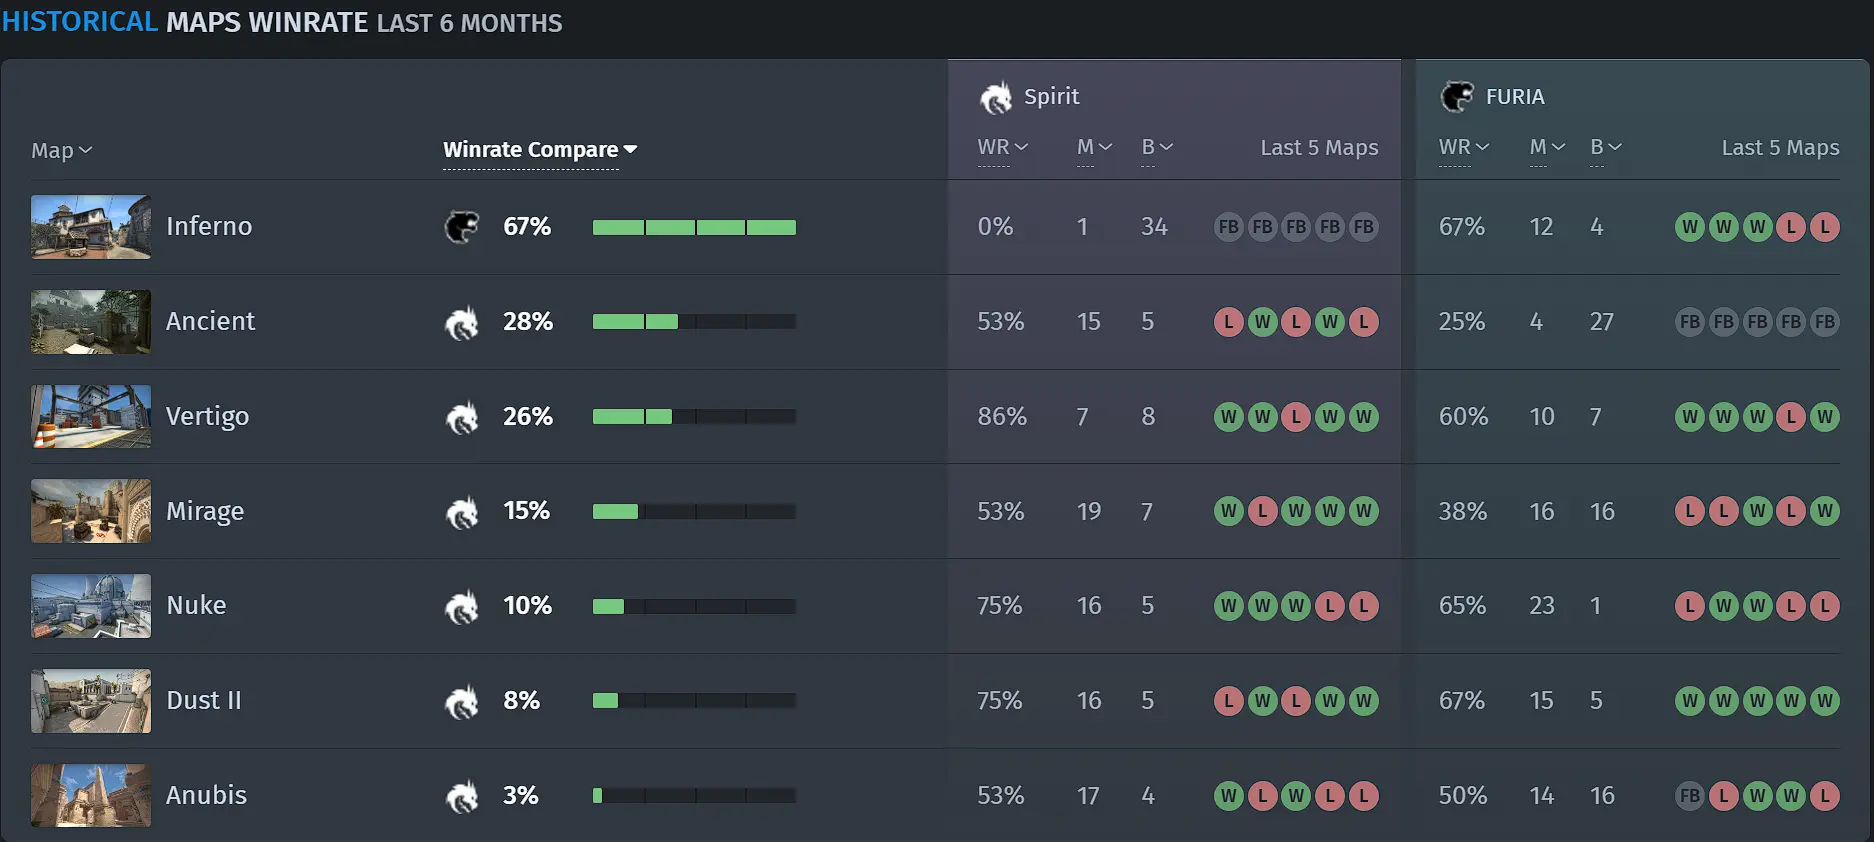Open the Vertigo map name link

207,416
